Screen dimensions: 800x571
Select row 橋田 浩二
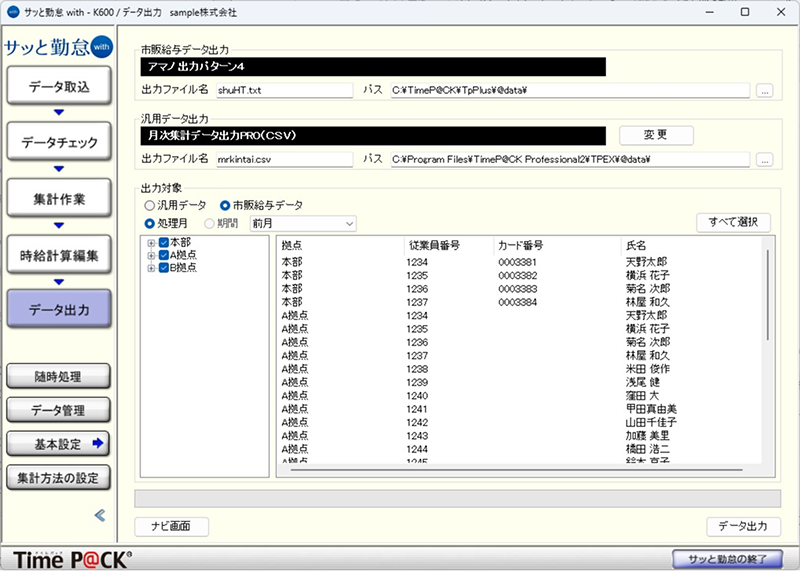click(x=520, y=449)
